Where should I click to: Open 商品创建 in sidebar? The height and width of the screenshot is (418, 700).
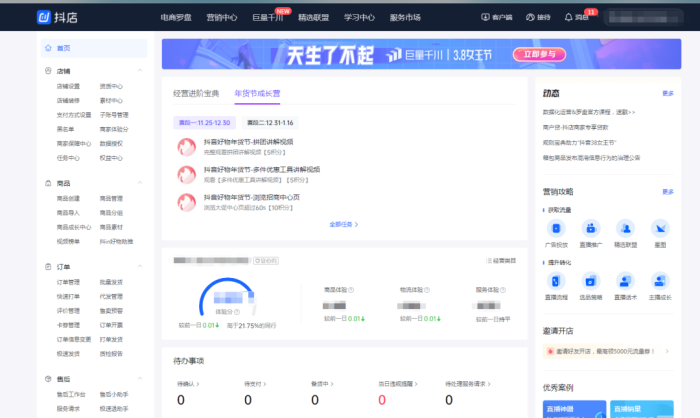coord(68,198)
